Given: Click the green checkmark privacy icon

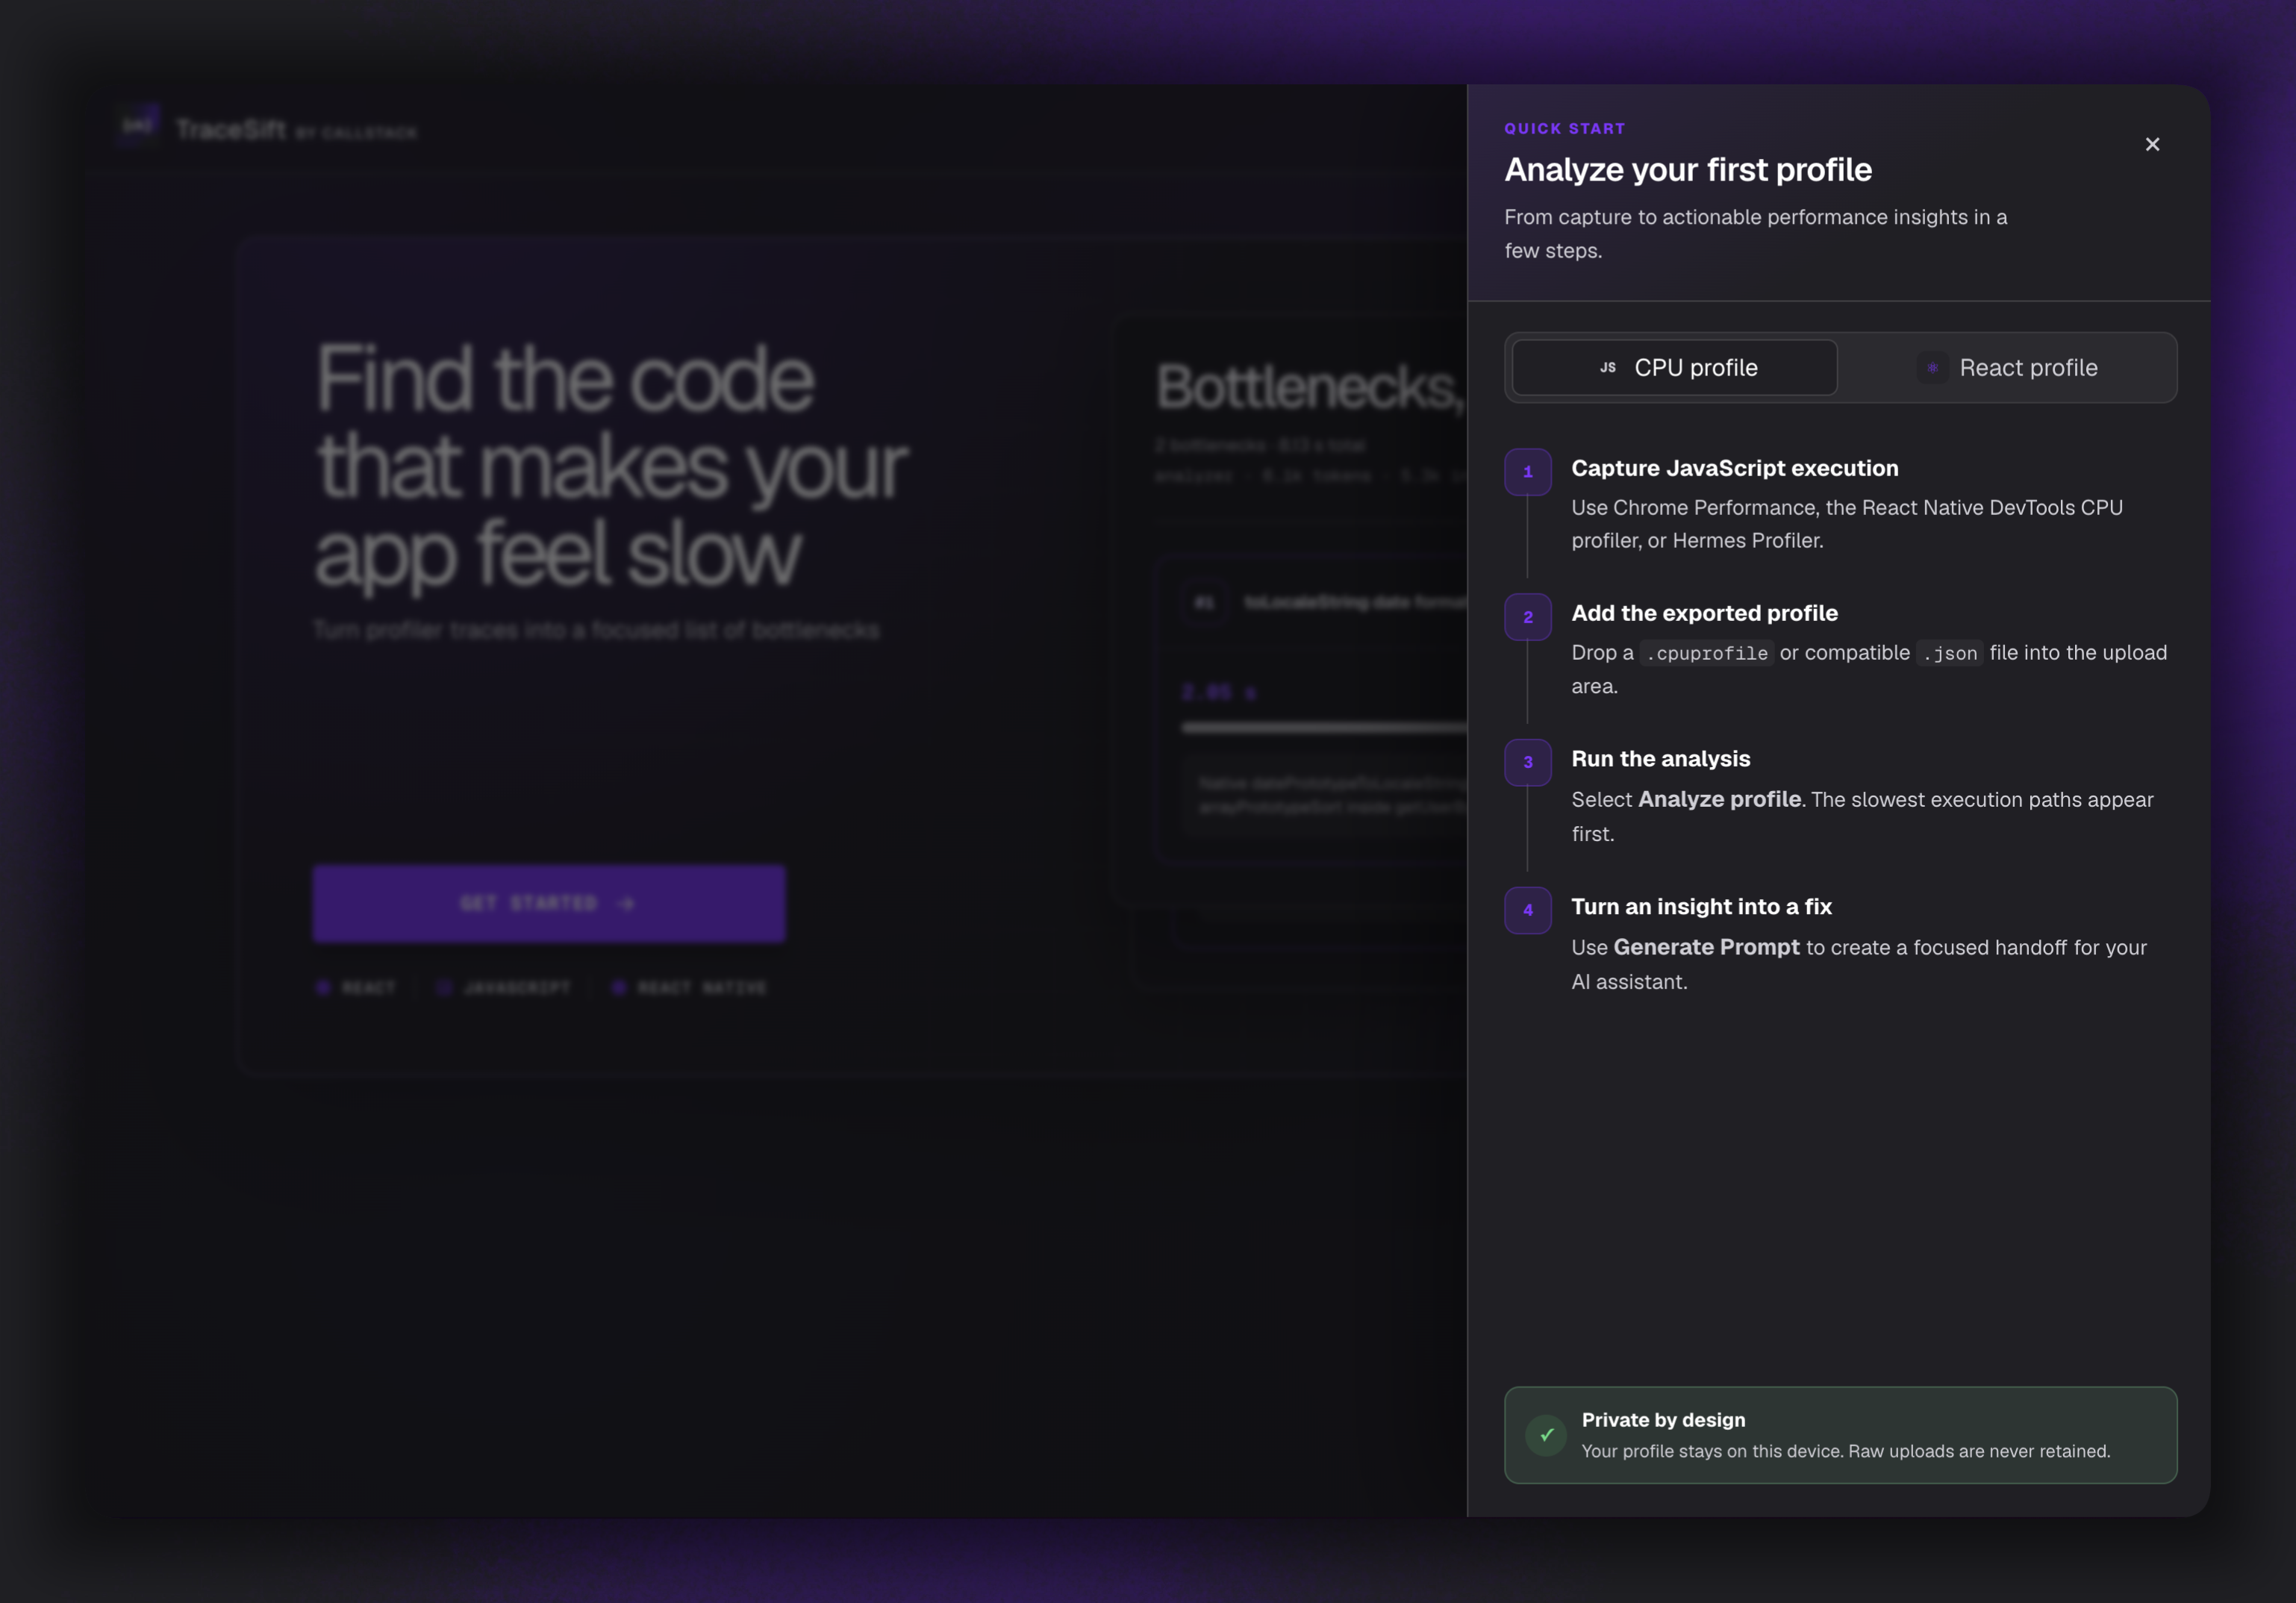Looking at the screenshot, I should point(1546,1435).
